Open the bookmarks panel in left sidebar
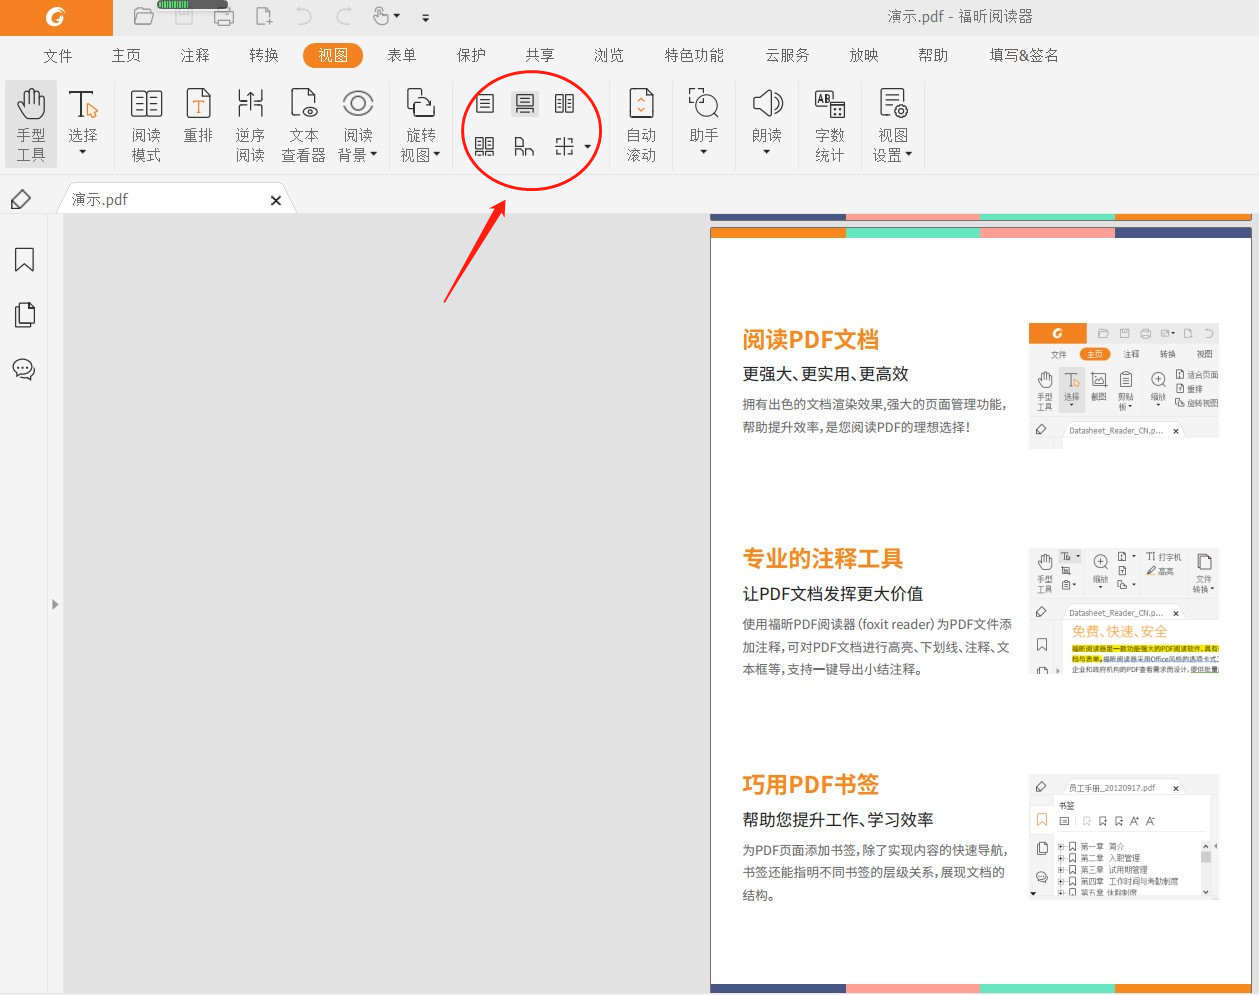 24,260
